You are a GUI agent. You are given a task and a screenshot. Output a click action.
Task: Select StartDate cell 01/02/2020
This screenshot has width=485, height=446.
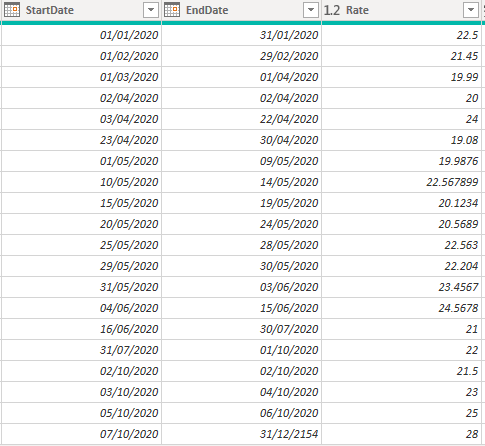[81, 56]
